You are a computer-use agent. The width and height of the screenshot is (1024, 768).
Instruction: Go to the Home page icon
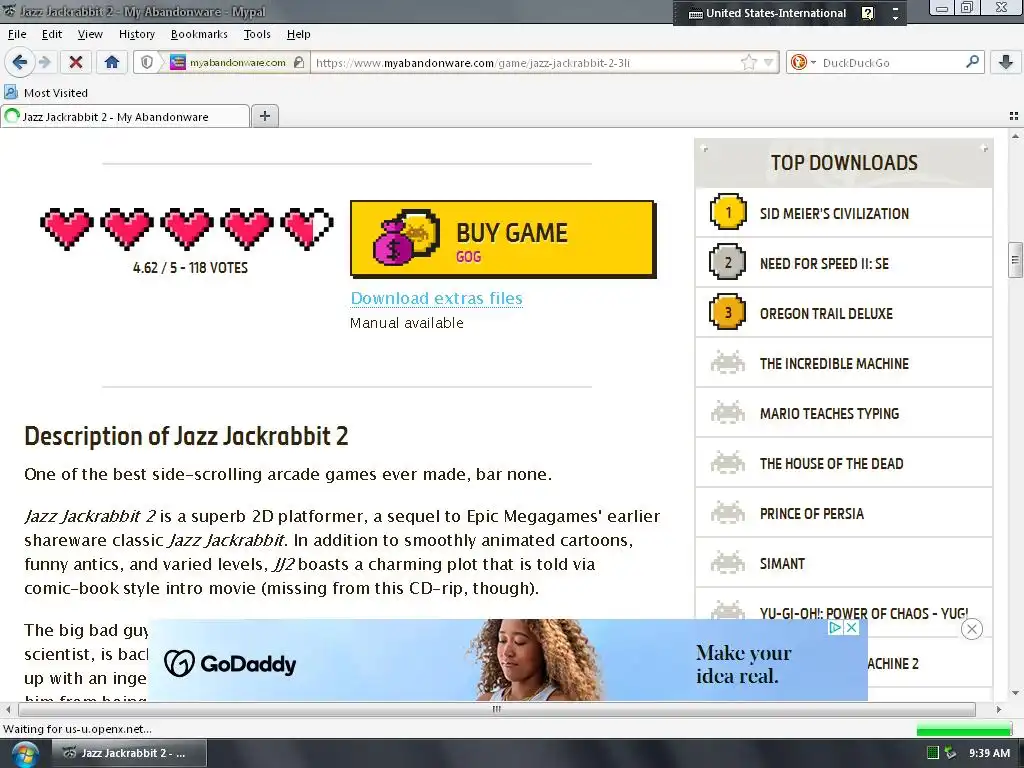pyautogui.click(x=112, y=62)
